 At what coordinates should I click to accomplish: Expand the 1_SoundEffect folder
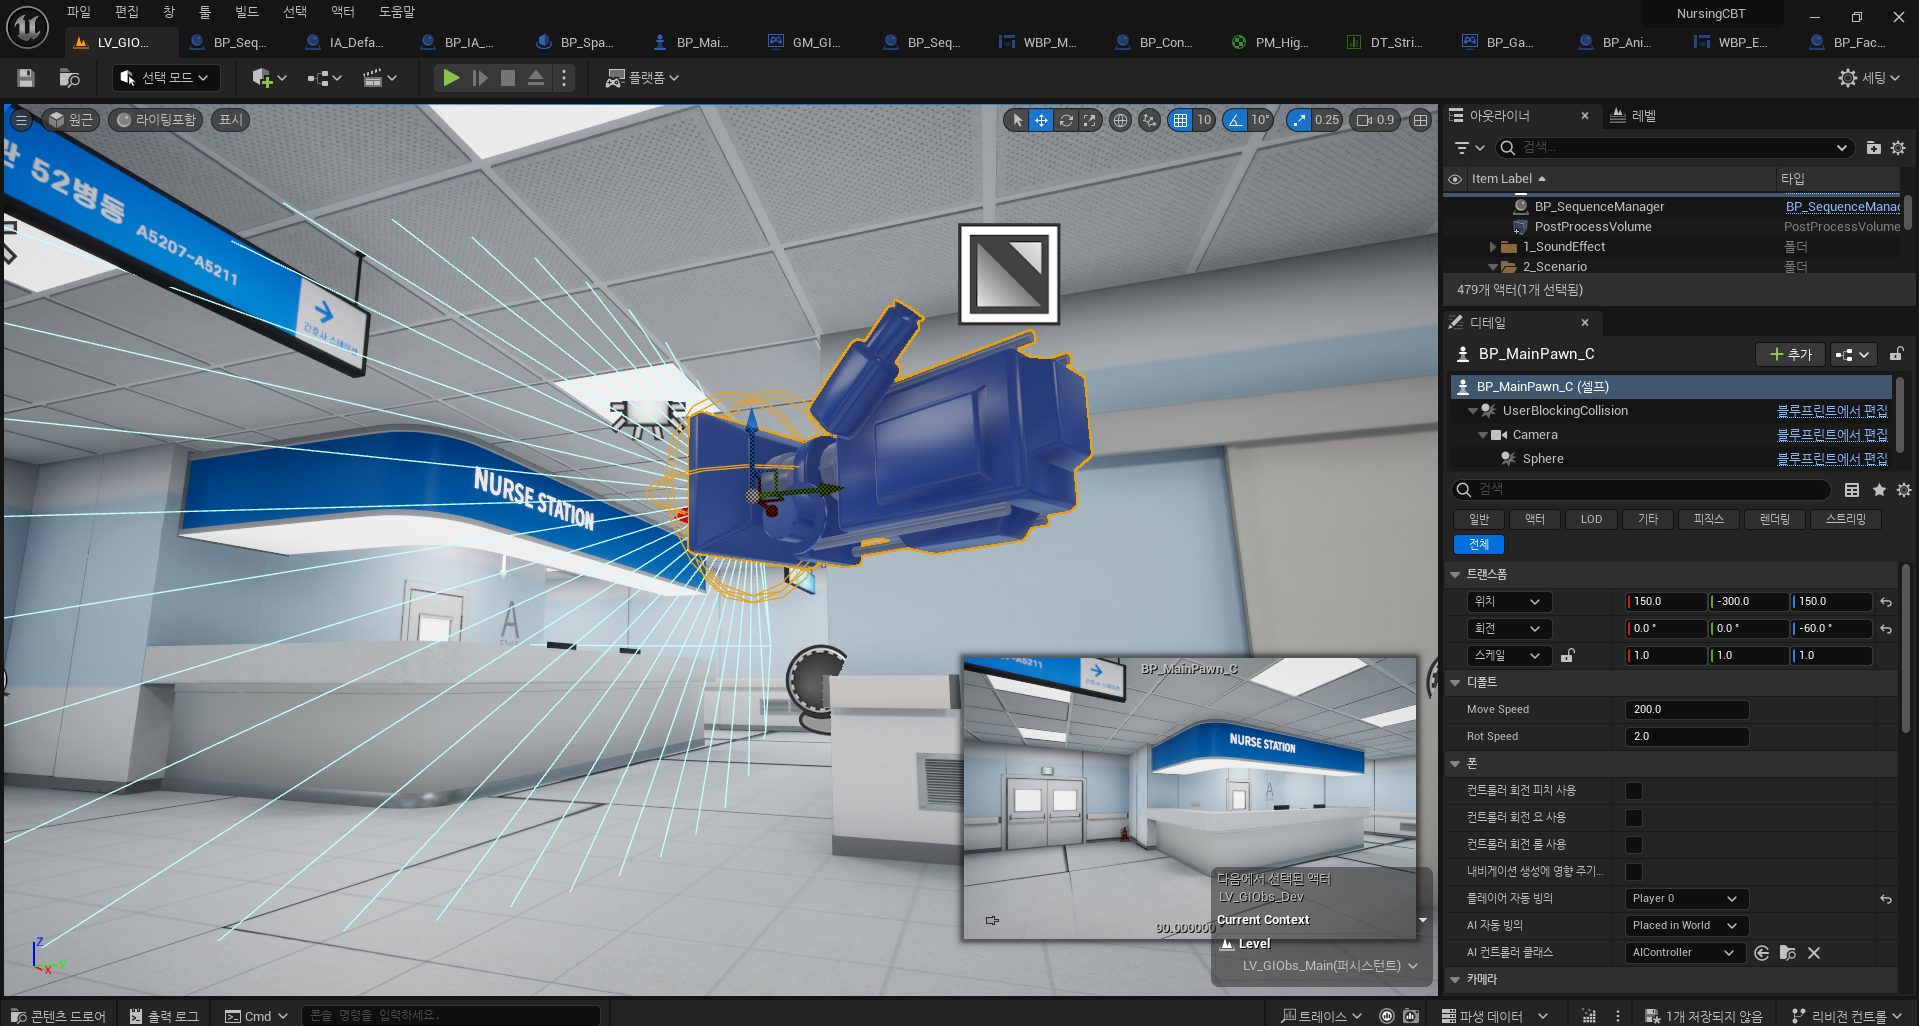click(1494, 246)
